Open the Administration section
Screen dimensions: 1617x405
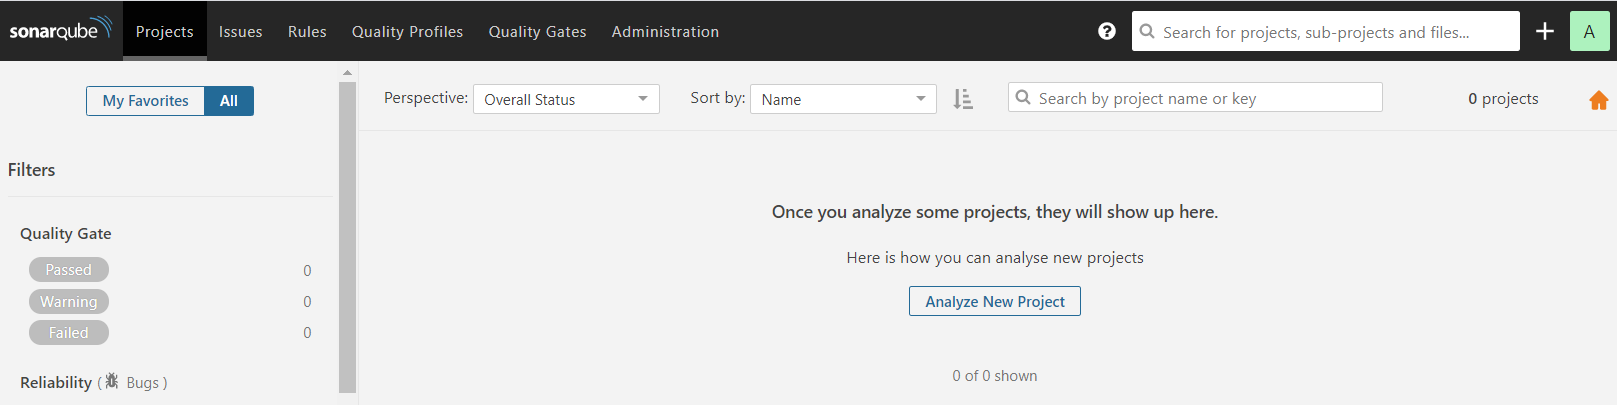tap(665, 31)
